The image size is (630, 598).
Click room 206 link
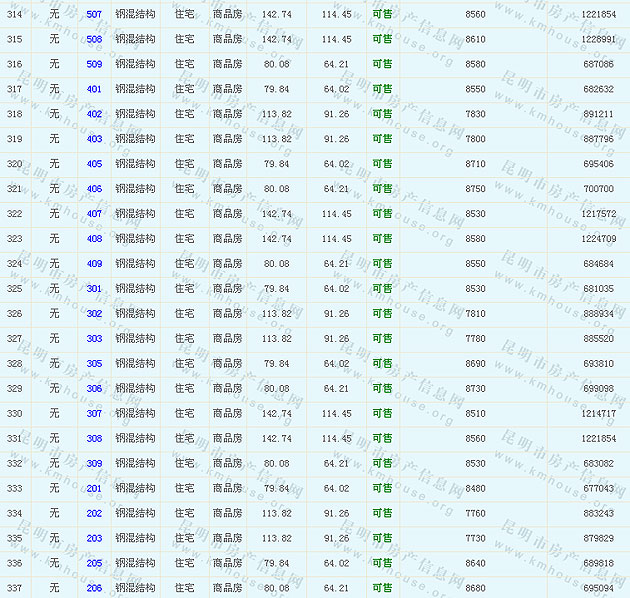point(94,589)
